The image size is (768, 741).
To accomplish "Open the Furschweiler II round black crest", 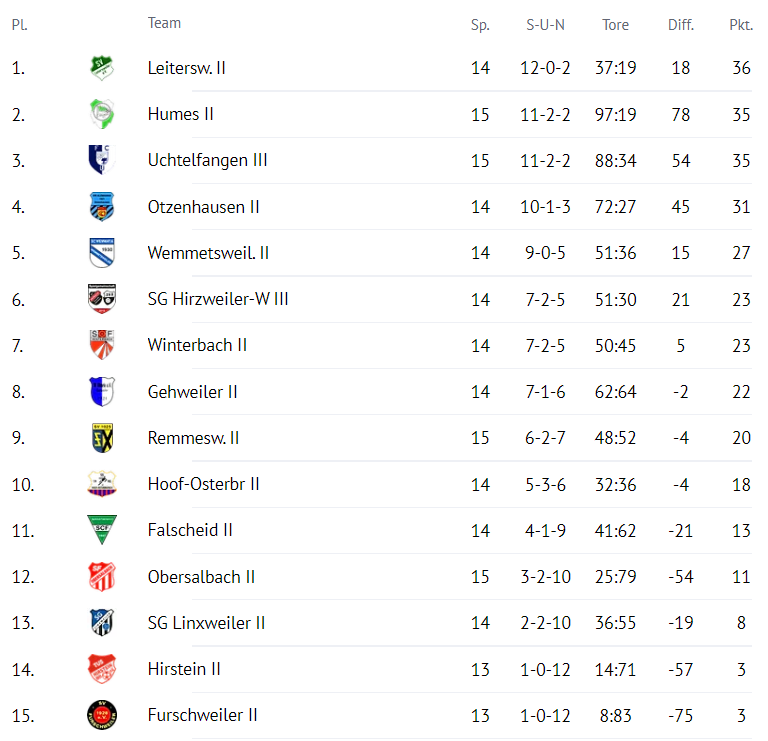I will coord(102,715).
